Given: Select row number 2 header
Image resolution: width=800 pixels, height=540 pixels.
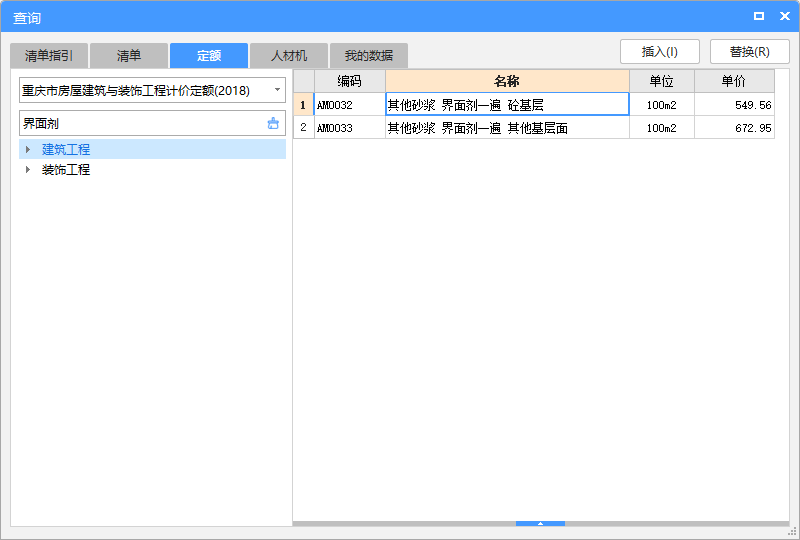Looking at the screenshot, I should (304, 127).
